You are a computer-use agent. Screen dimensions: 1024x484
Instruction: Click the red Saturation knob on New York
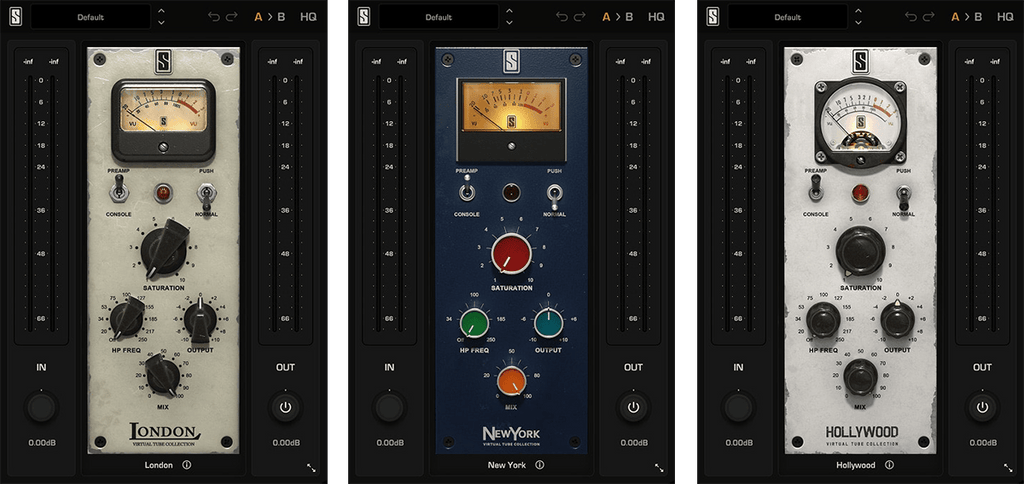[509, 256]
